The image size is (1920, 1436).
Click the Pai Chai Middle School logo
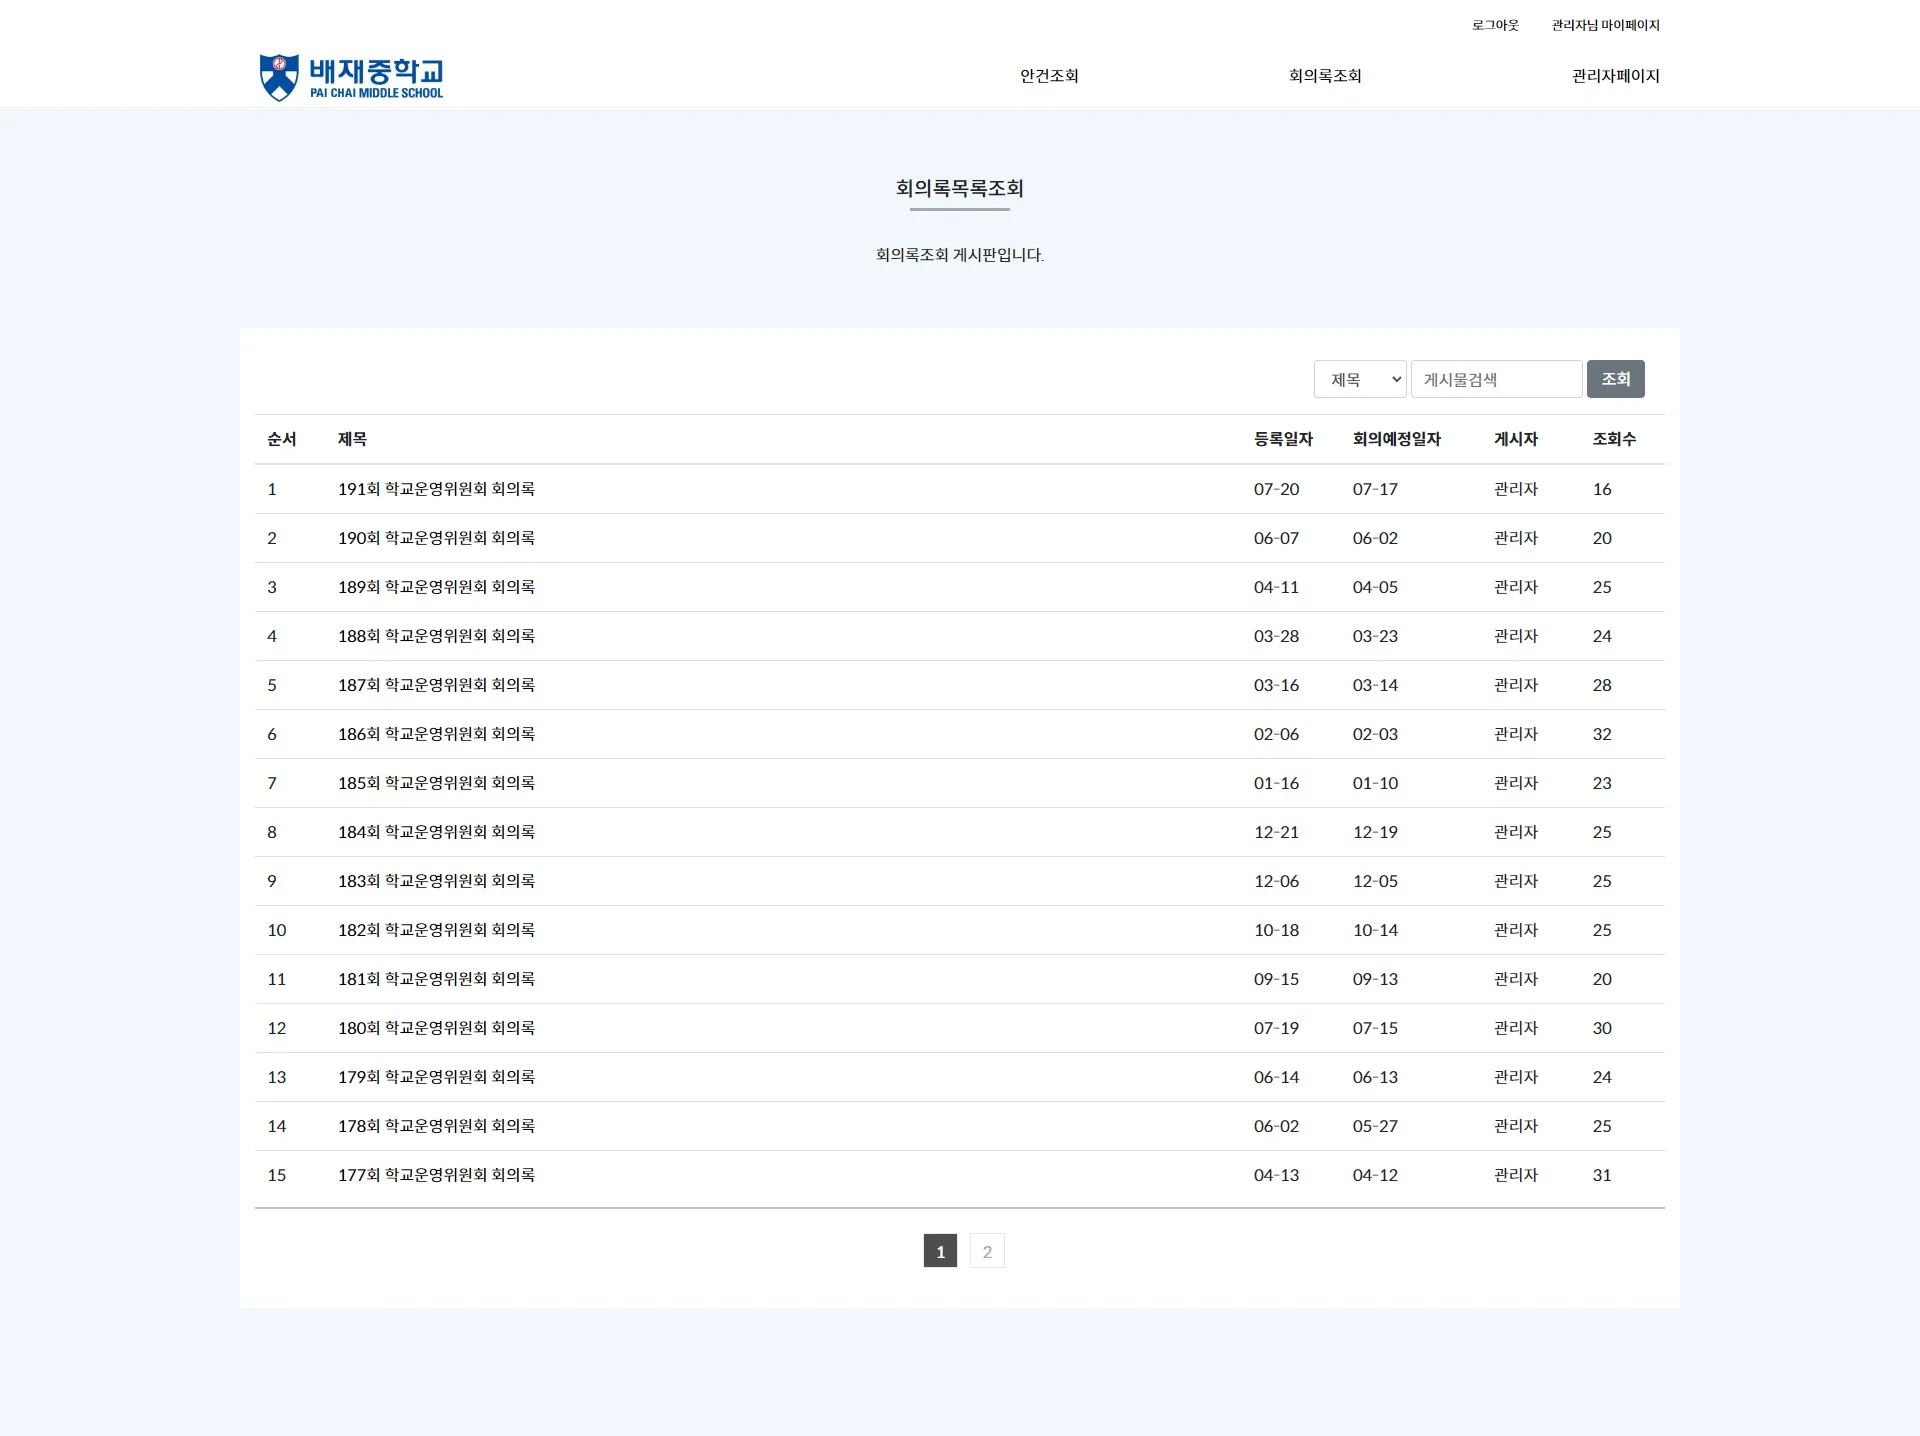tap(351, 77)
